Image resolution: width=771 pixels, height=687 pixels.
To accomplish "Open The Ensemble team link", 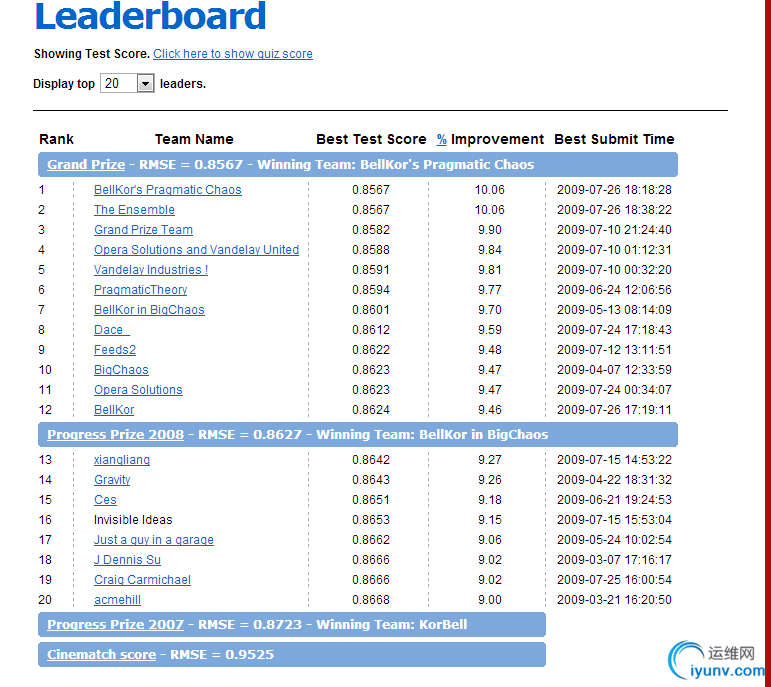I will tap(134, 210).
